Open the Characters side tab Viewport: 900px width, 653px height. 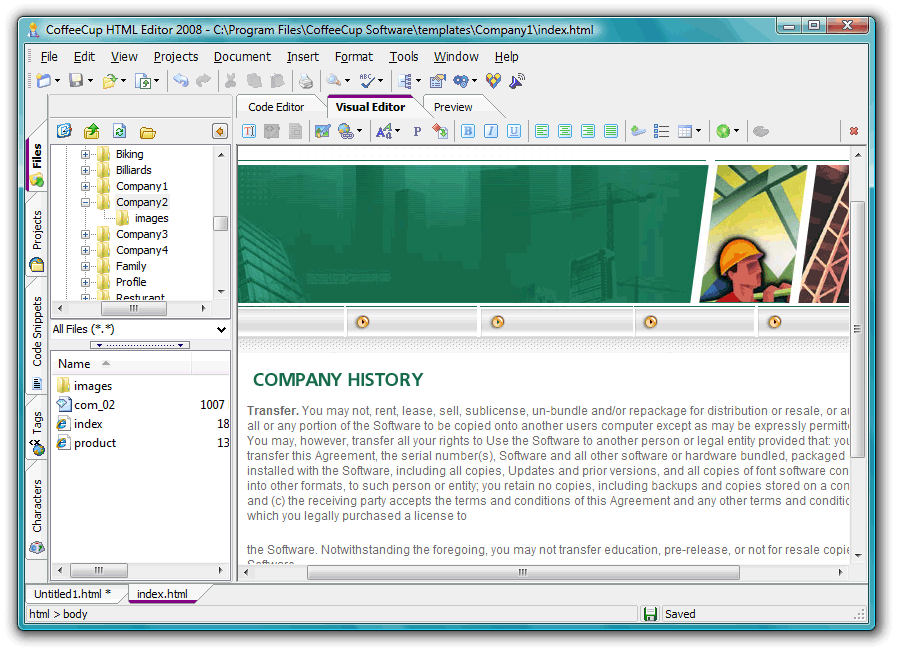pos(37,516)
